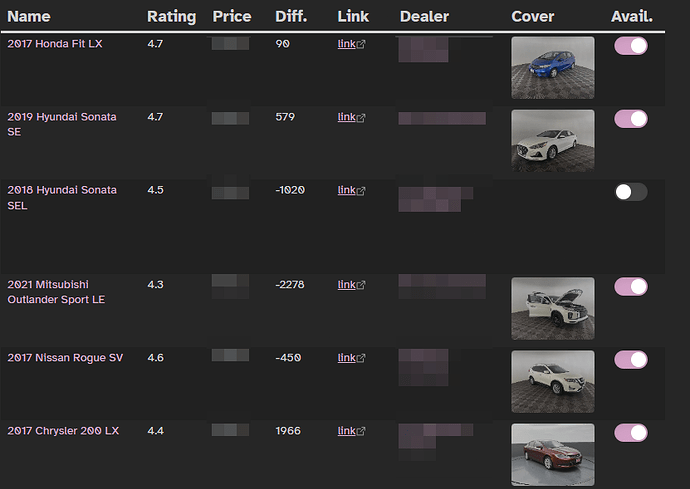This screenshot has height=489, width=690.
Task: Click the Diff. value -1020
Action: (290, 190)
